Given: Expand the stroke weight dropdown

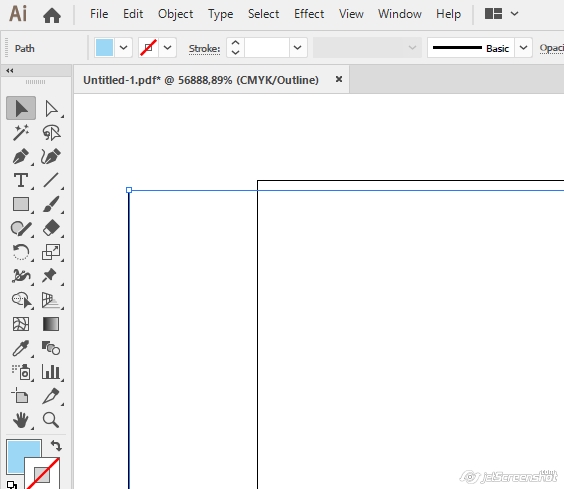Looking at the screenshot, I should click(298, 47).
